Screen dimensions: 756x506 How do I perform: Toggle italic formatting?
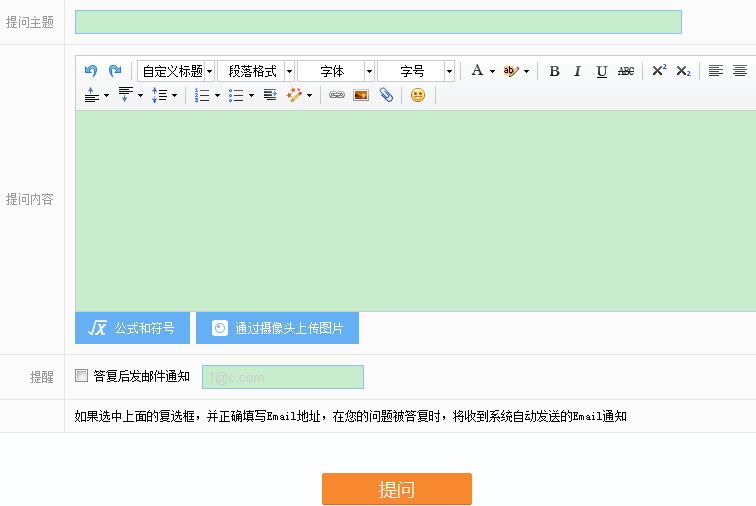pyautogui.click(x=577, y=71)
